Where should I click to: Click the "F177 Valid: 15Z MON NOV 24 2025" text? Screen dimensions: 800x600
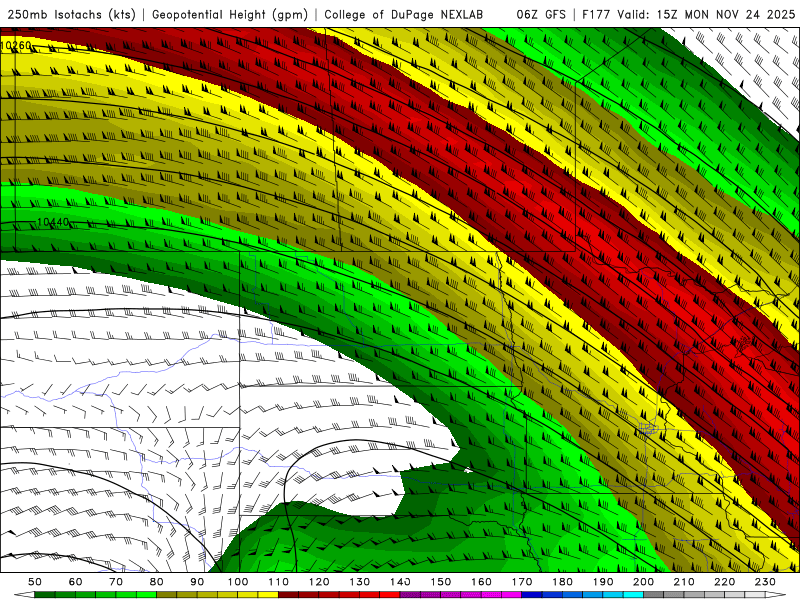tap(688, 15)
